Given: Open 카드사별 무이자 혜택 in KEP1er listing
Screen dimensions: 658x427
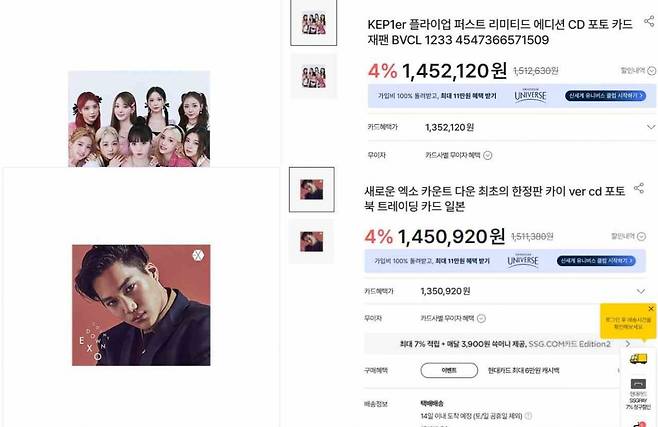Looking at the screenshot, I should coord(458,155).
